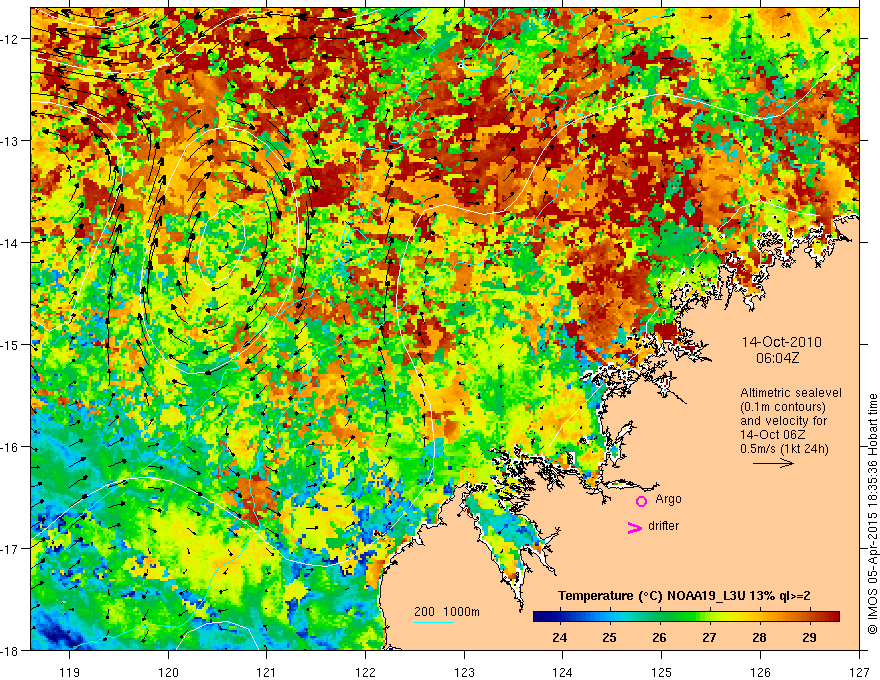Click the cyan isobath legend line

click(434, 622)
